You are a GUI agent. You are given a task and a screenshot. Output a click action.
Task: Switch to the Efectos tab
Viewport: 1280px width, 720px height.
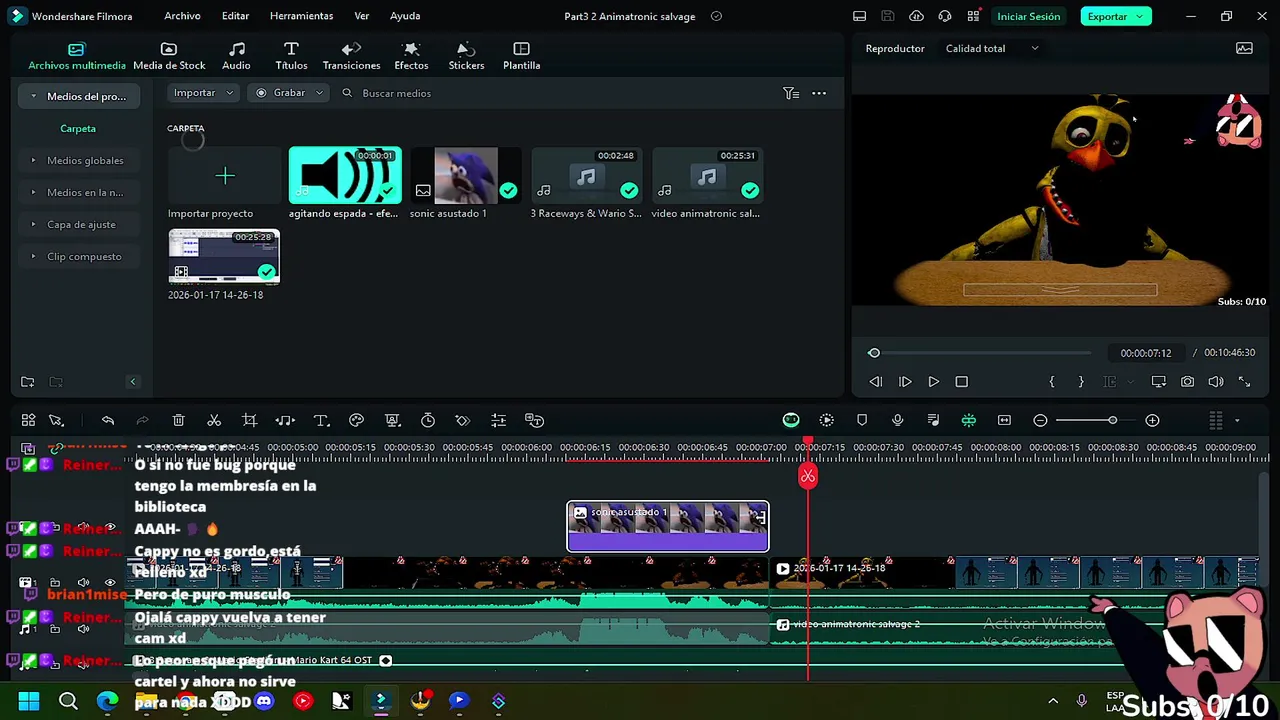click(411, 56)
